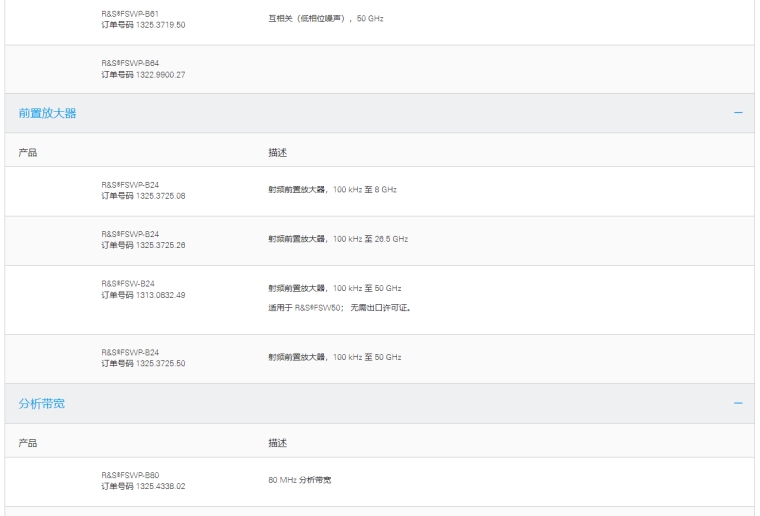Click 描述 column header in 分析带宽 table
The height and width of the screenshot is (516, 760).
click(277, 443)
